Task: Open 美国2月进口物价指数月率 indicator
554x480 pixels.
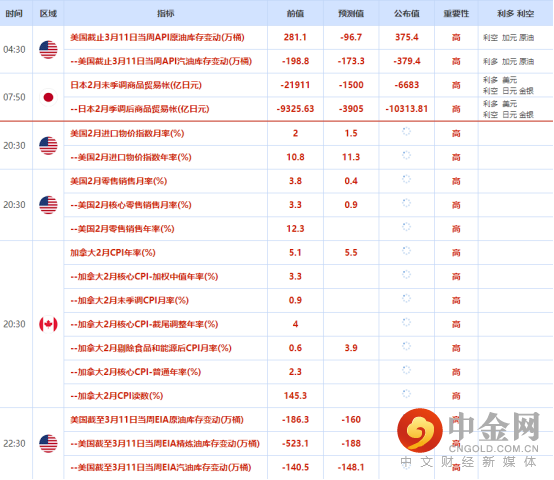Action: (127, 133)
